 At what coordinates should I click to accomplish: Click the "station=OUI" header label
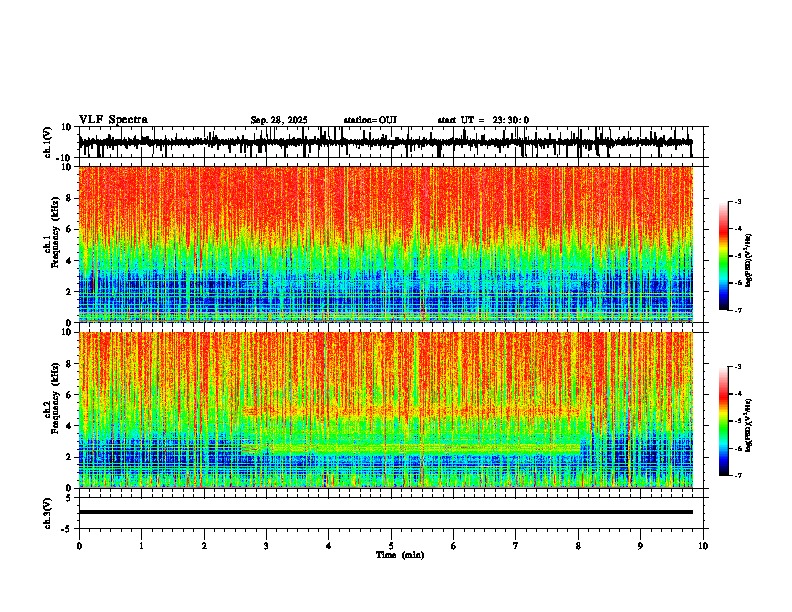point(370,120)
